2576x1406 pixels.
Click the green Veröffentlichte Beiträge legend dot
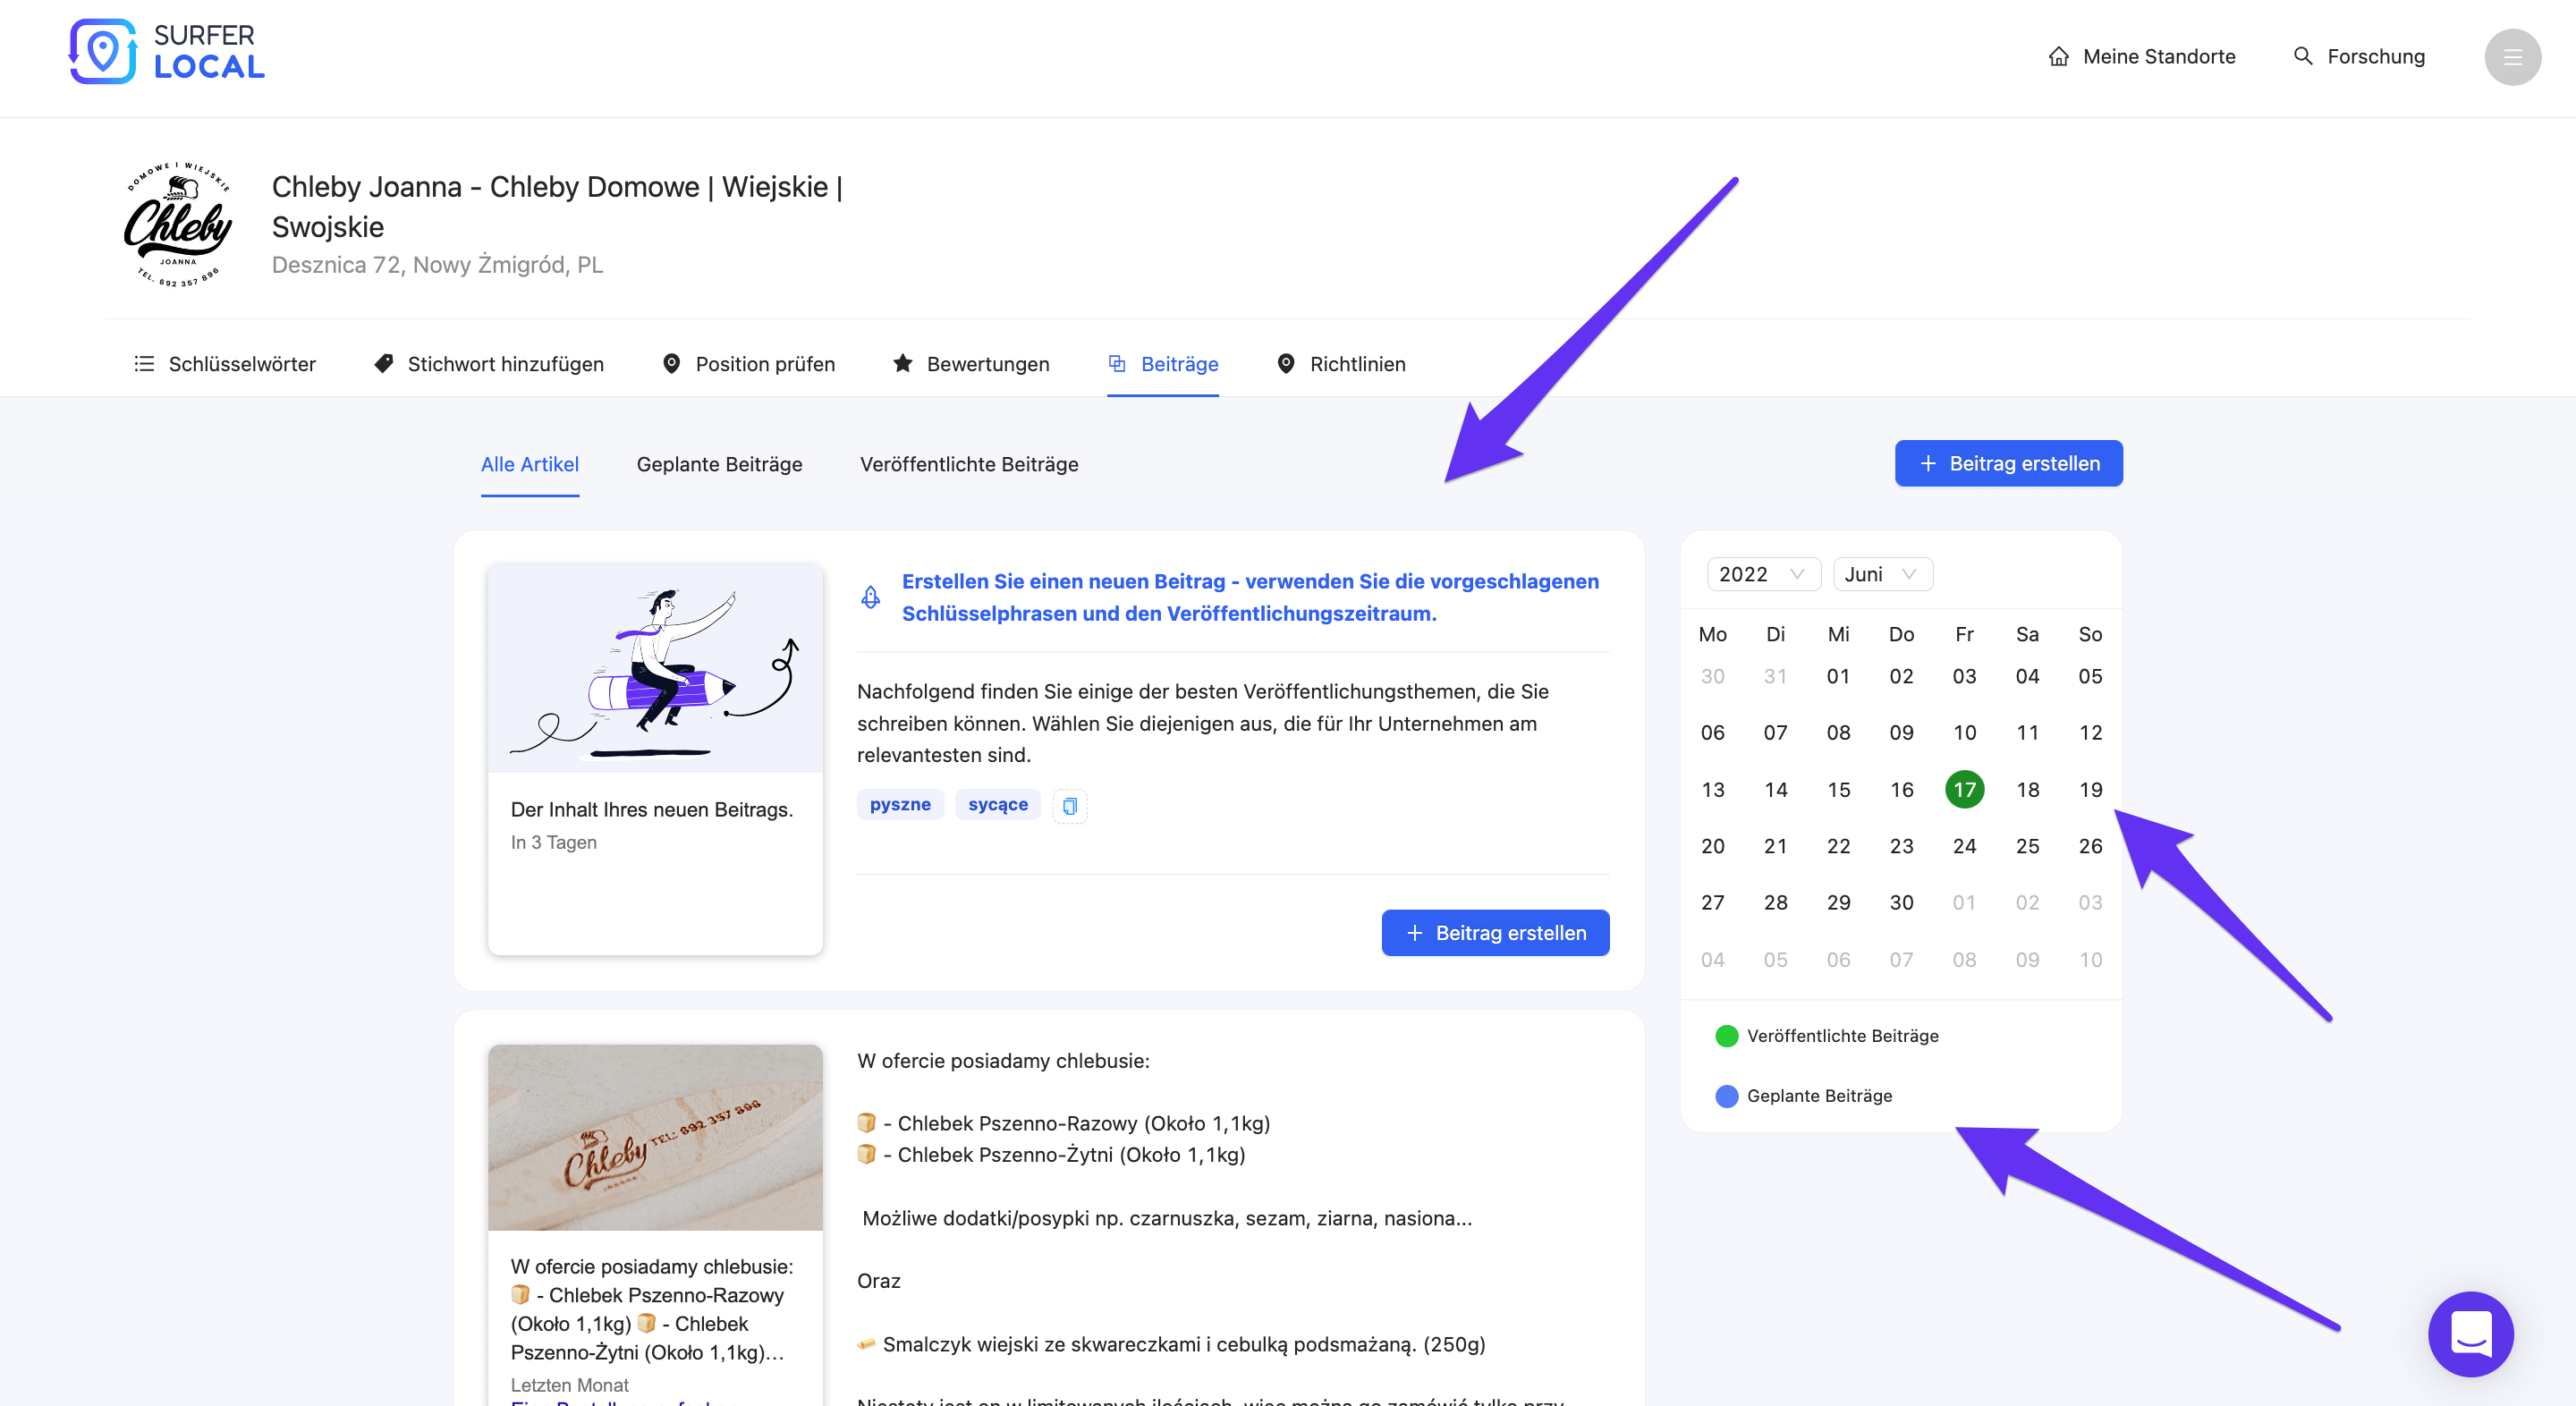point(1726,1036)
